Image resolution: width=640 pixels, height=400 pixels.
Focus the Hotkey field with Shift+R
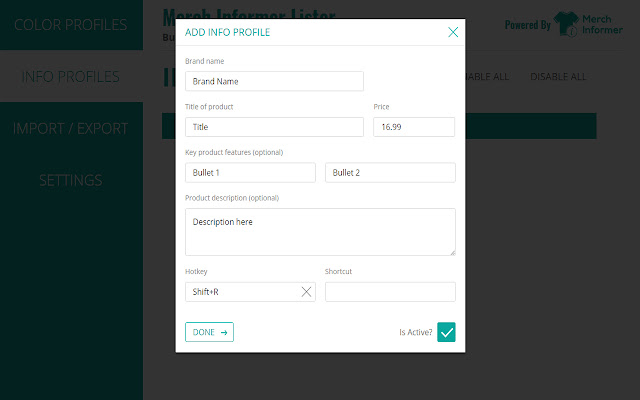[x=242, y=292]
